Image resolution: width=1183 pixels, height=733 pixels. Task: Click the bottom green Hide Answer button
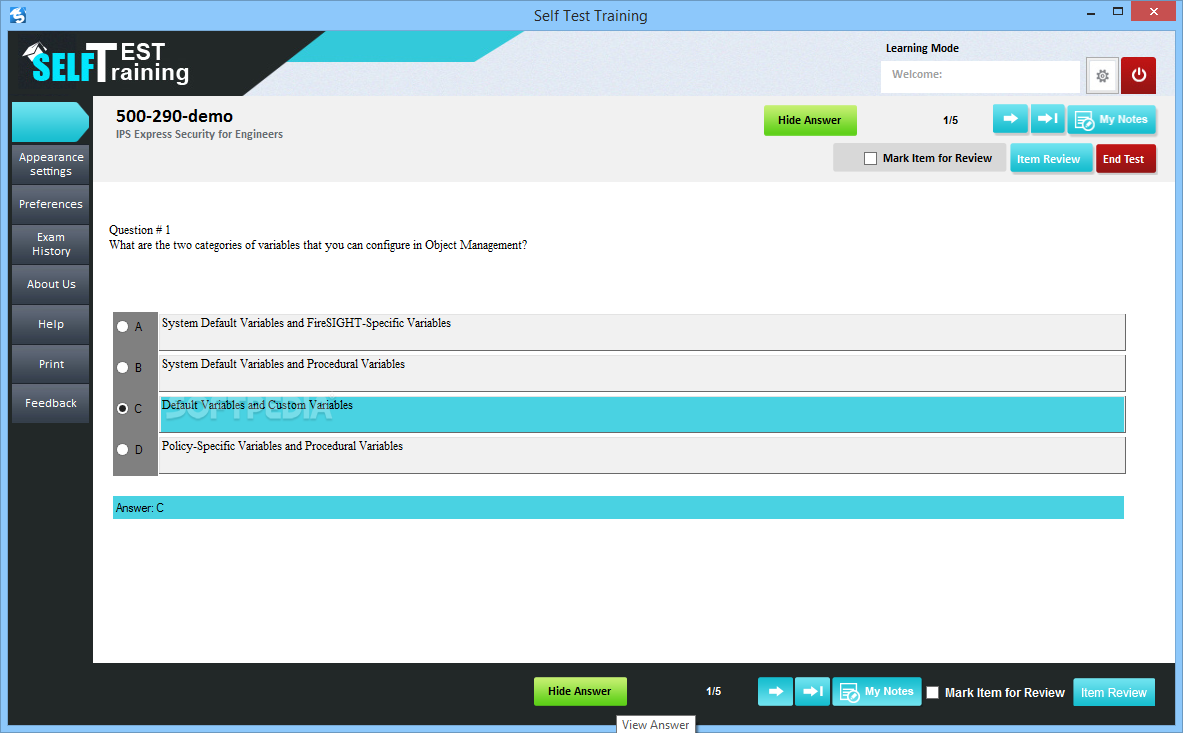[x=579, y=691]
